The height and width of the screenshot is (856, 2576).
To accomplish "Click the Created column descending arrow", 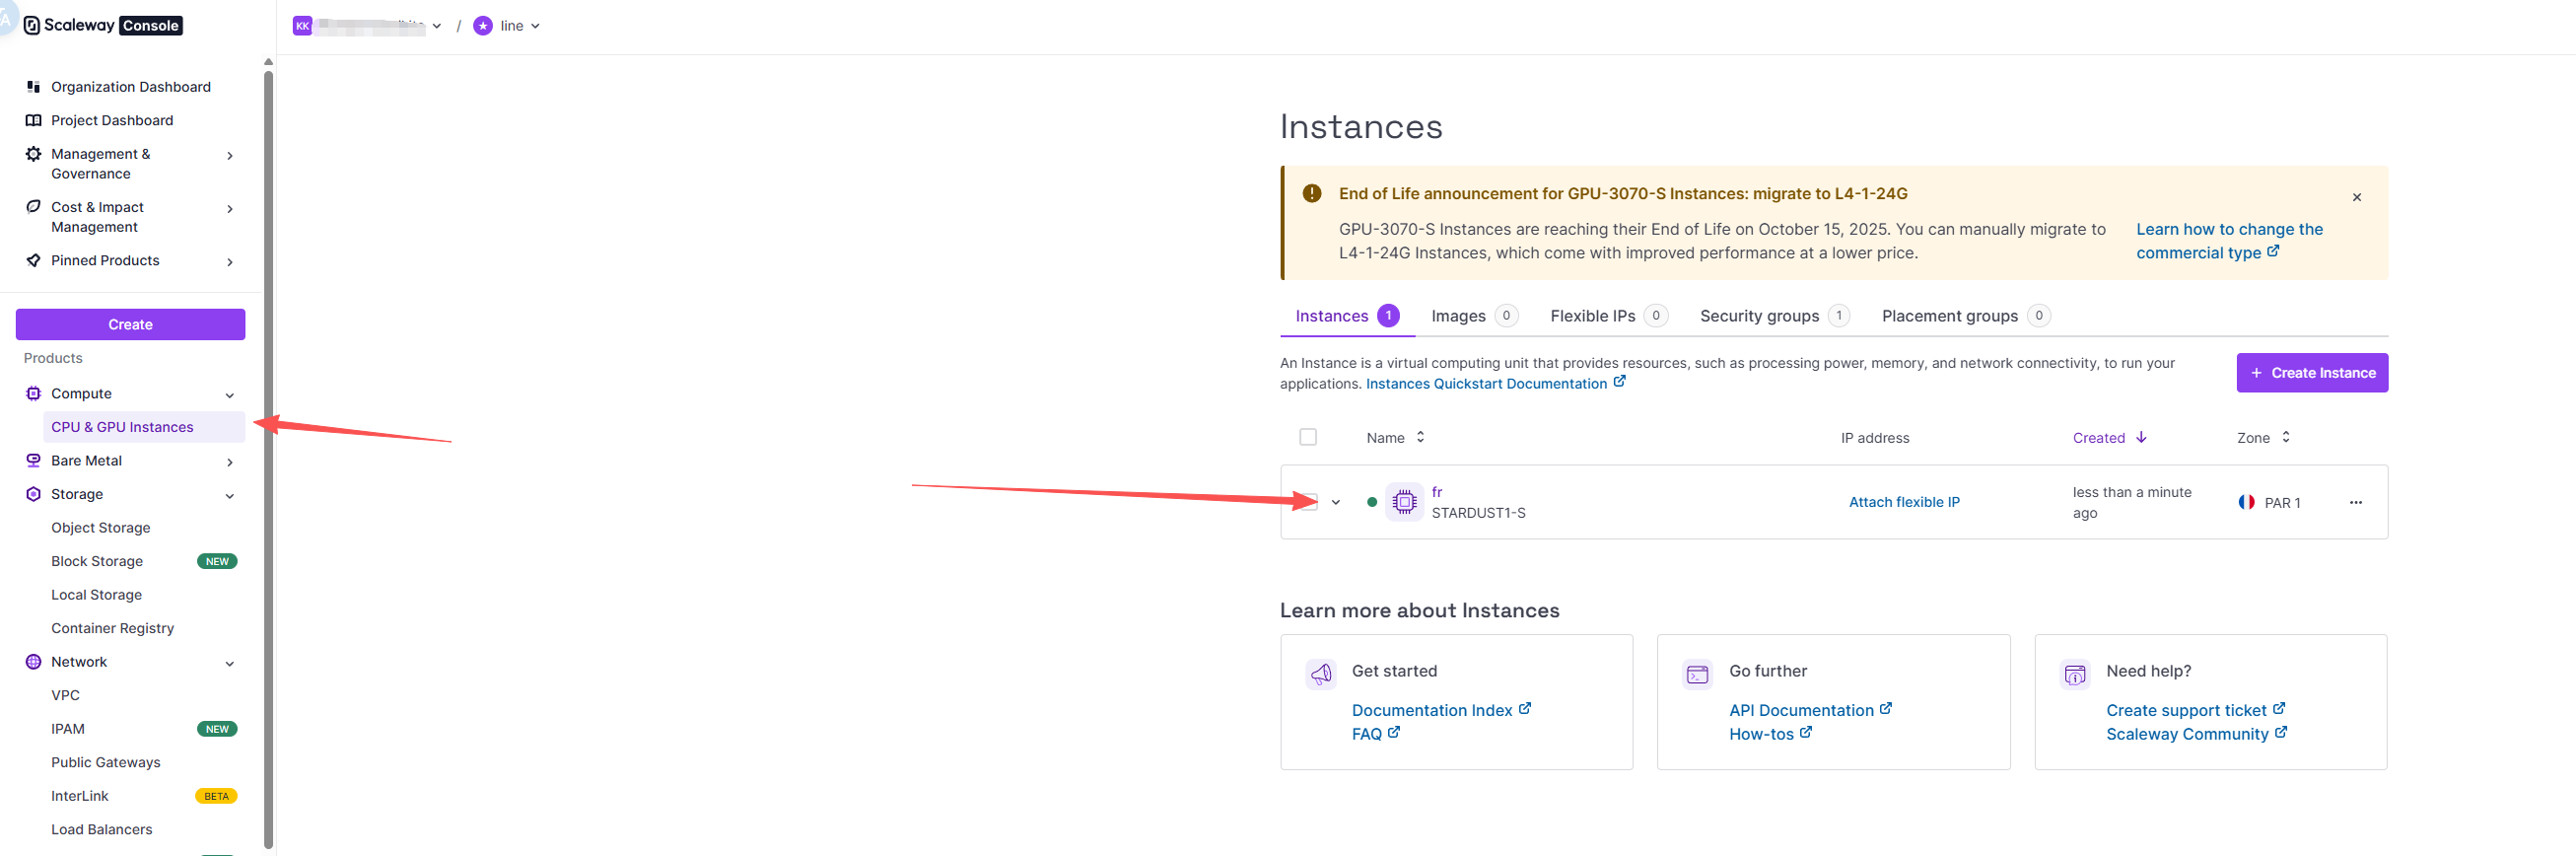I will pos(2141,437).
